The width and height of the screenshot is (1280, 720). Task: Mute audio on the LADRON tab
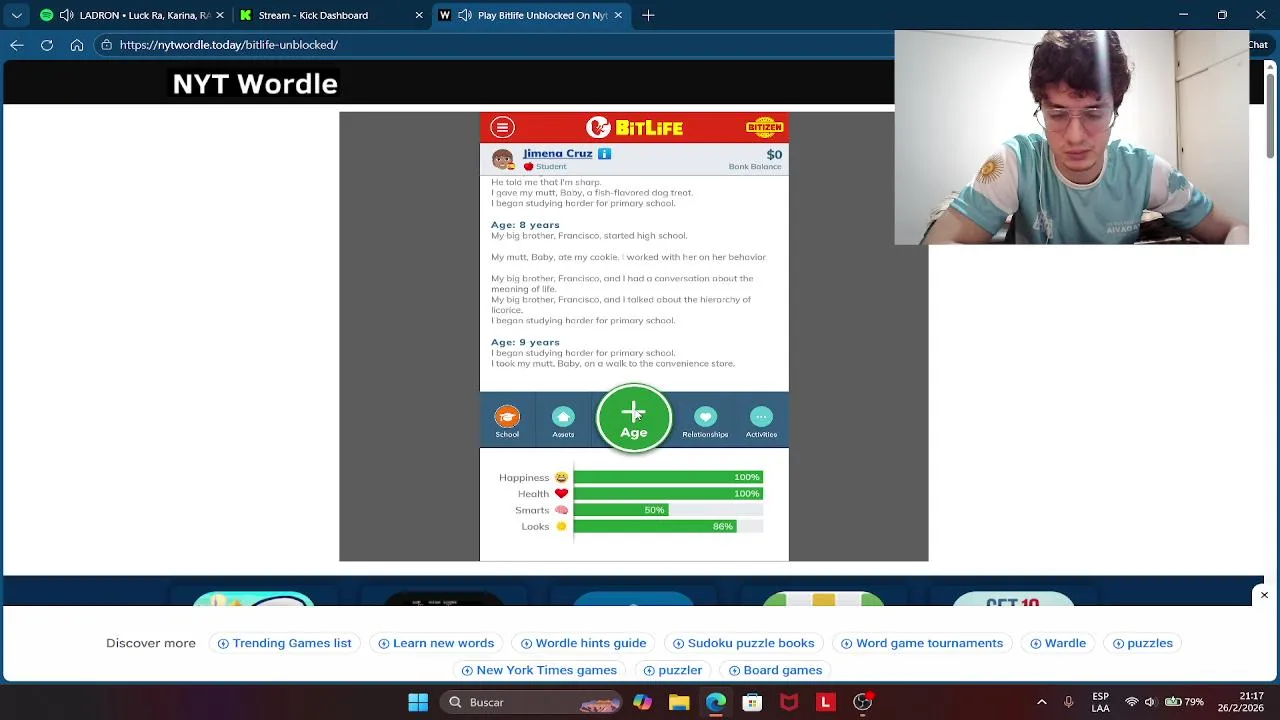click(66, 15)
